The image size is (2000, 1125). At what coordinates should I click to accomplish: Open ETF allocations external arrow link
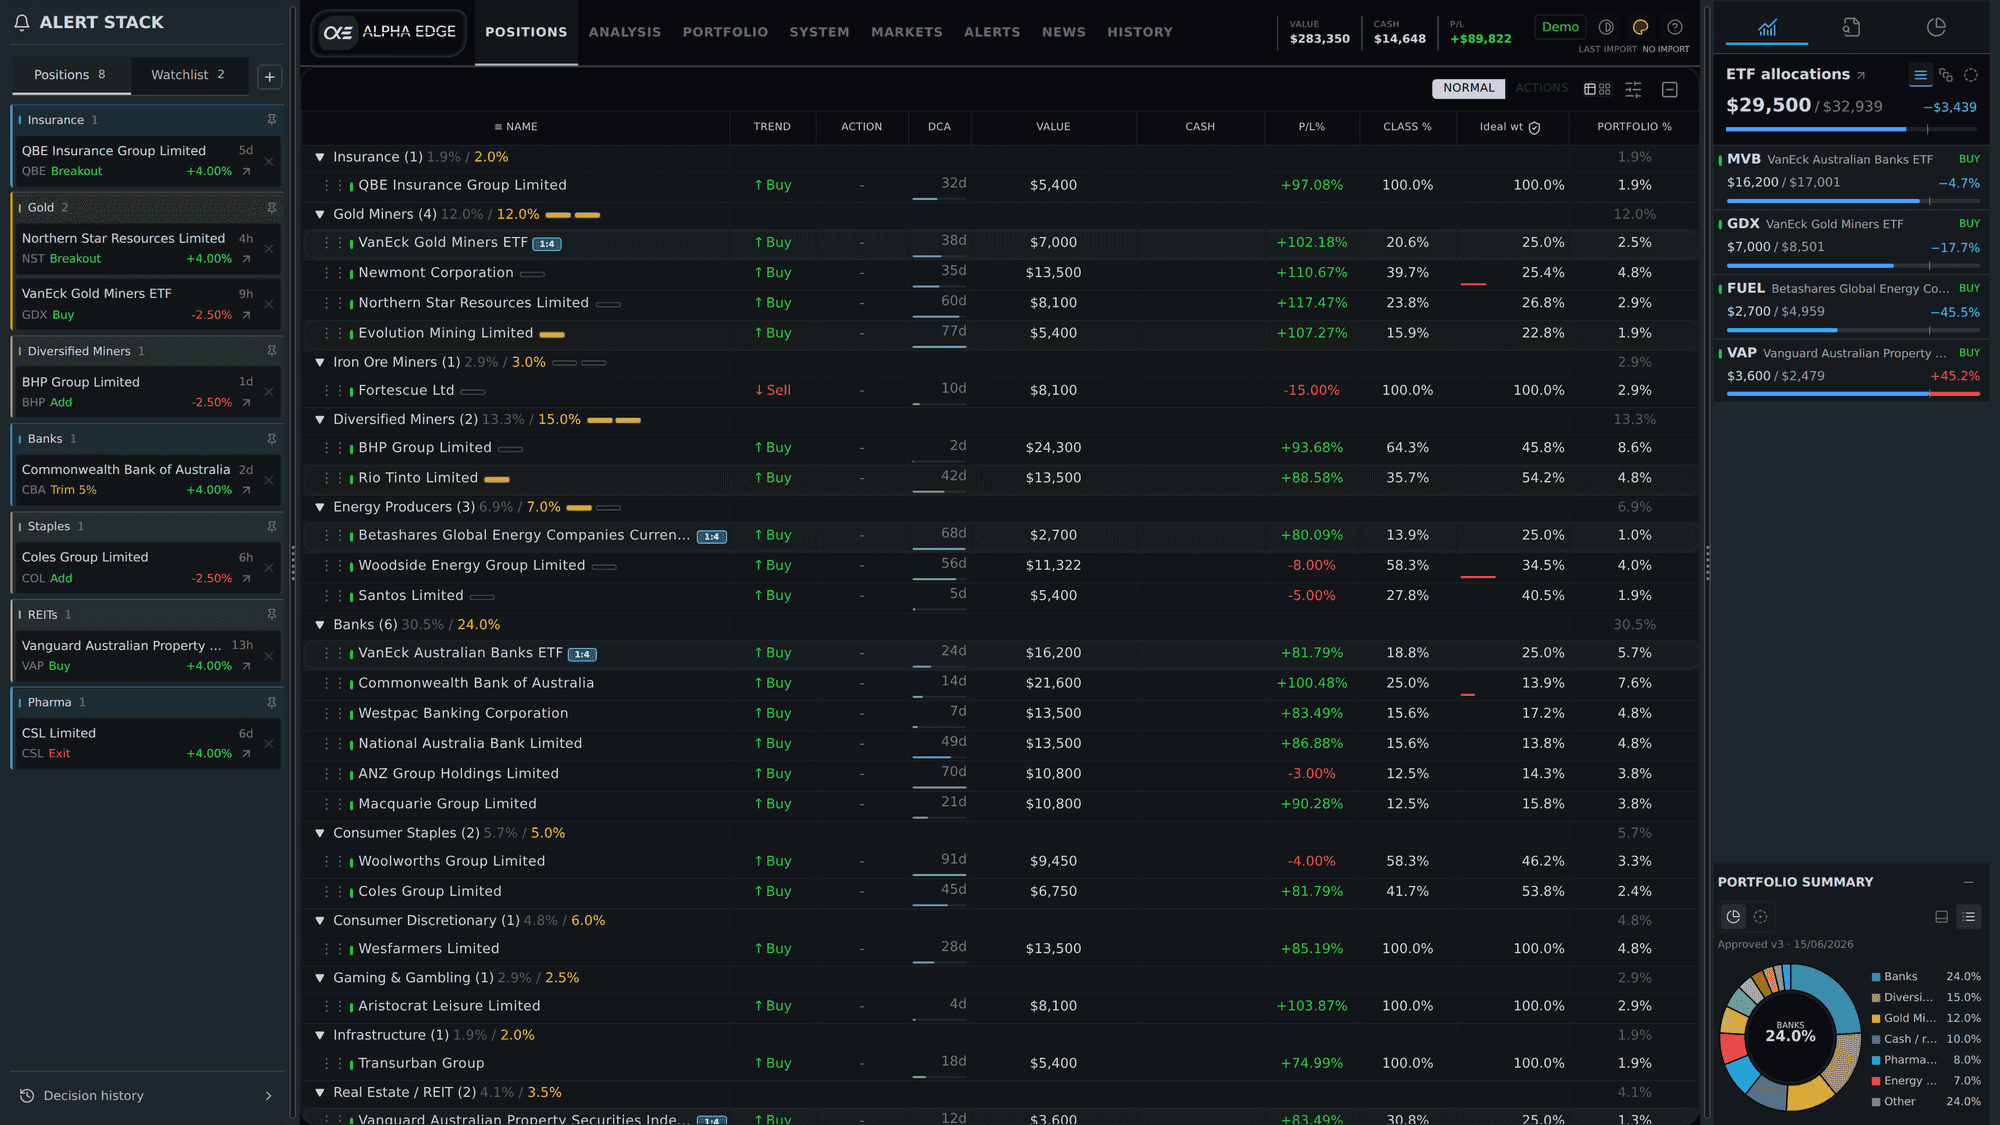(1861, 76)
